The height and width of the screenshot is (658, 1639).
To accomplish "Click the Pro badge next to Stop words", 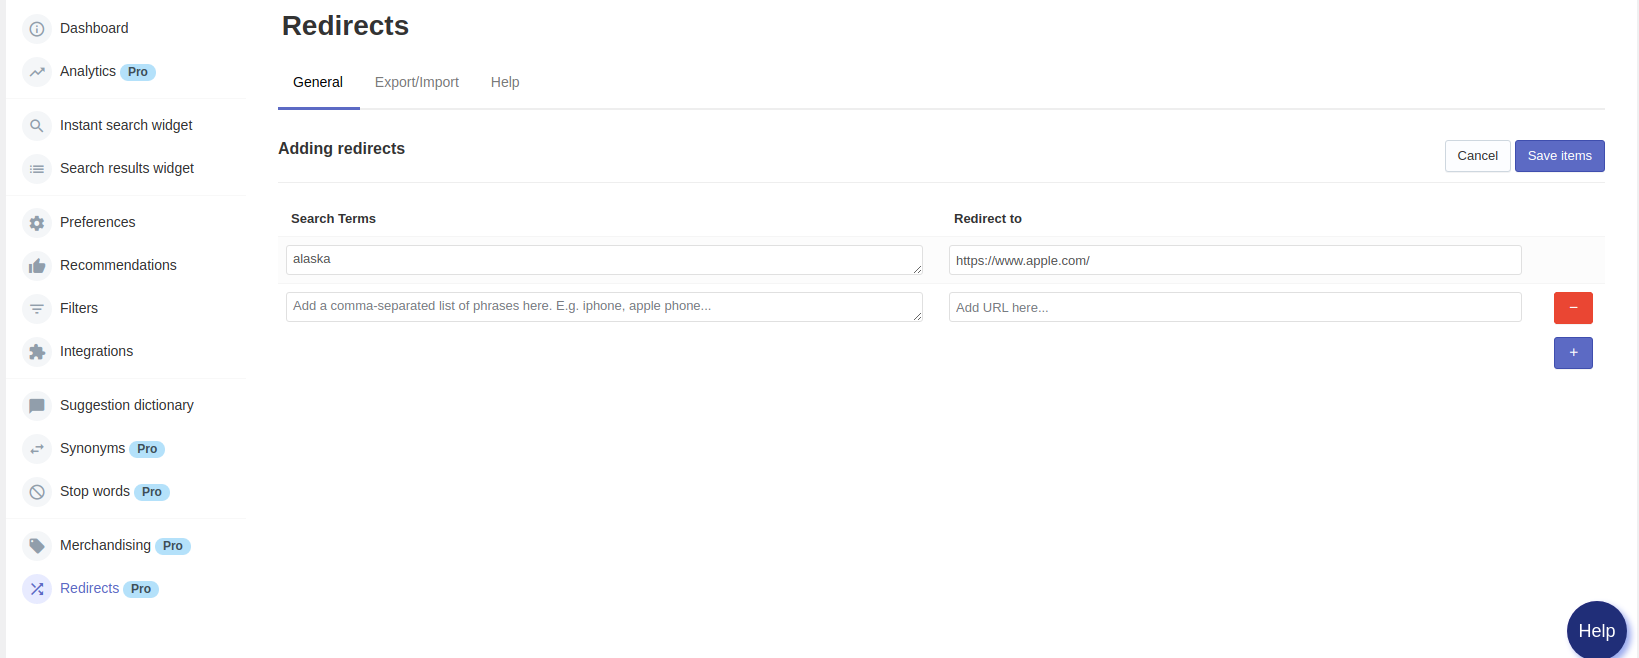I will 152,492.
